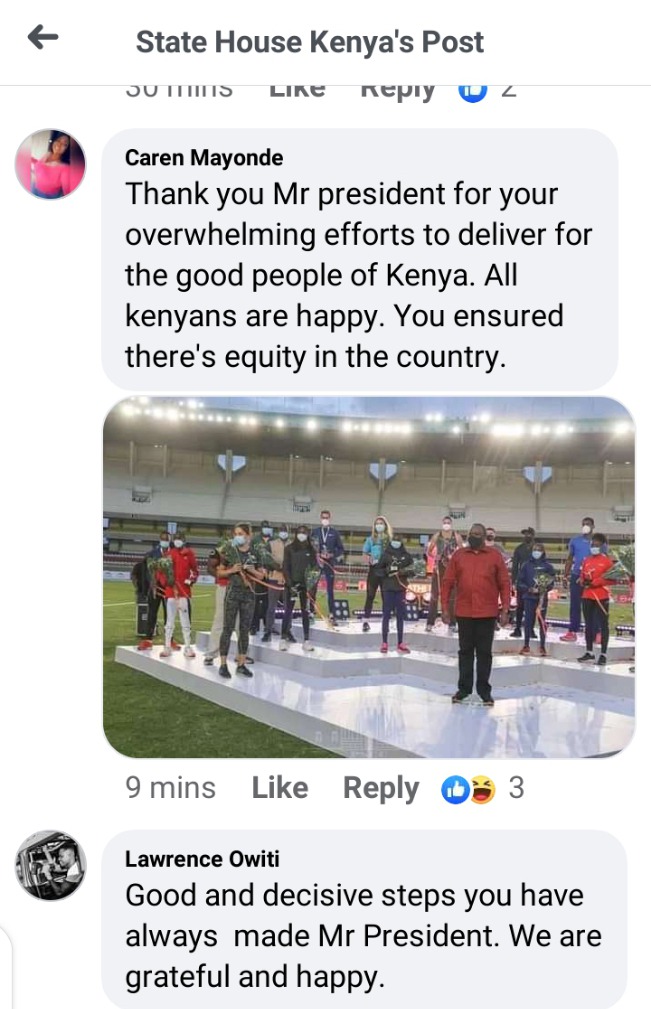View the reaction count of 3
Viewport: 651px width, 1009px height.
(x=517, y=788)
